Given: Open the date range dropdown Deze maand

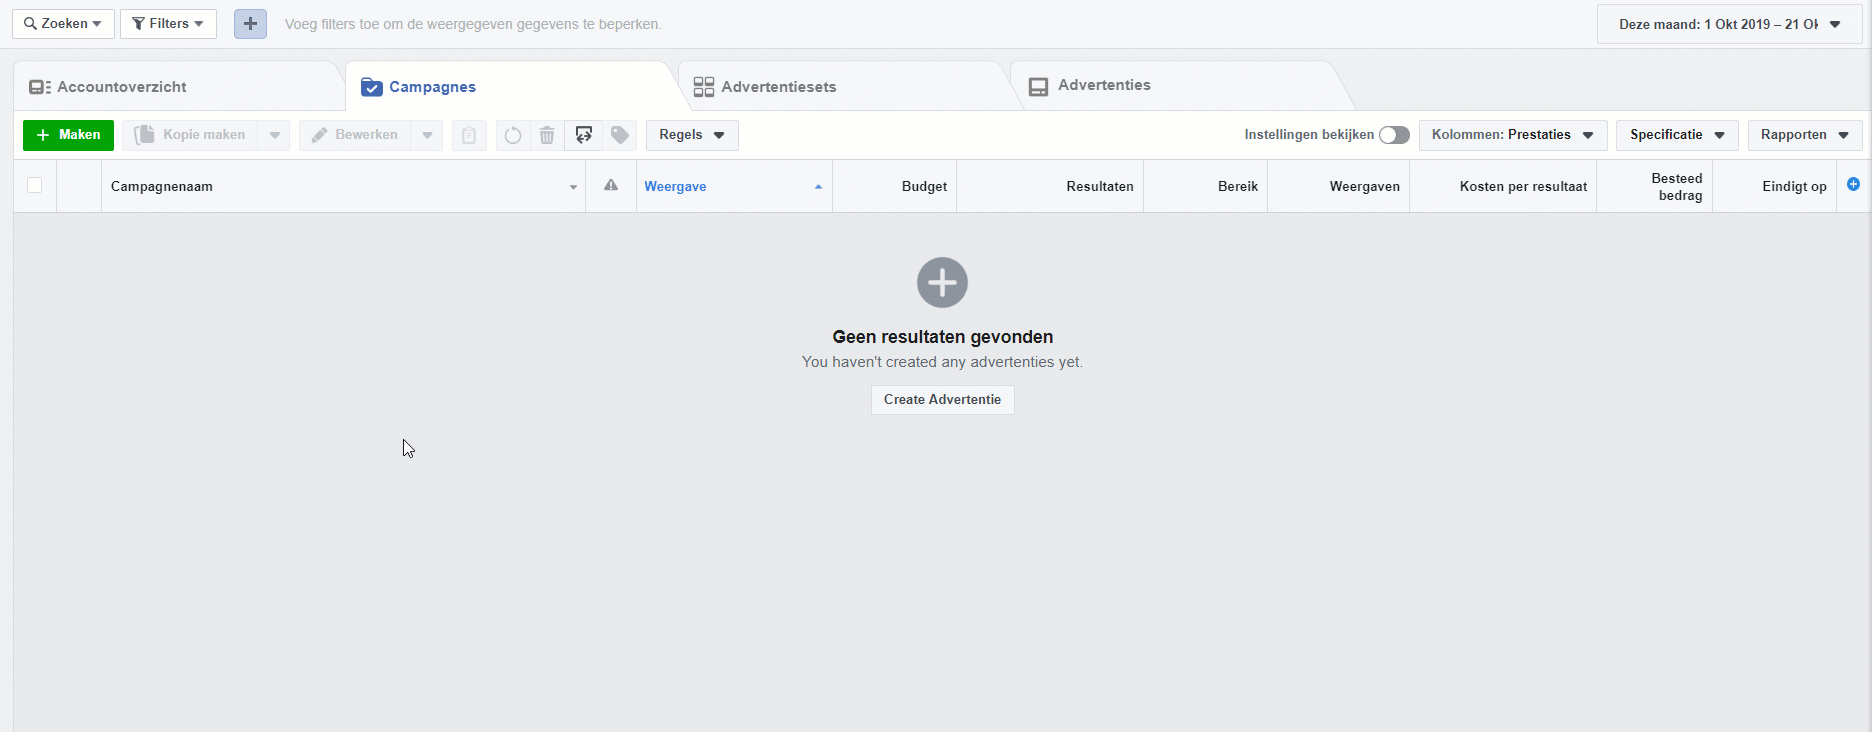Looking at the screenshot, I should click(1729, 24).
